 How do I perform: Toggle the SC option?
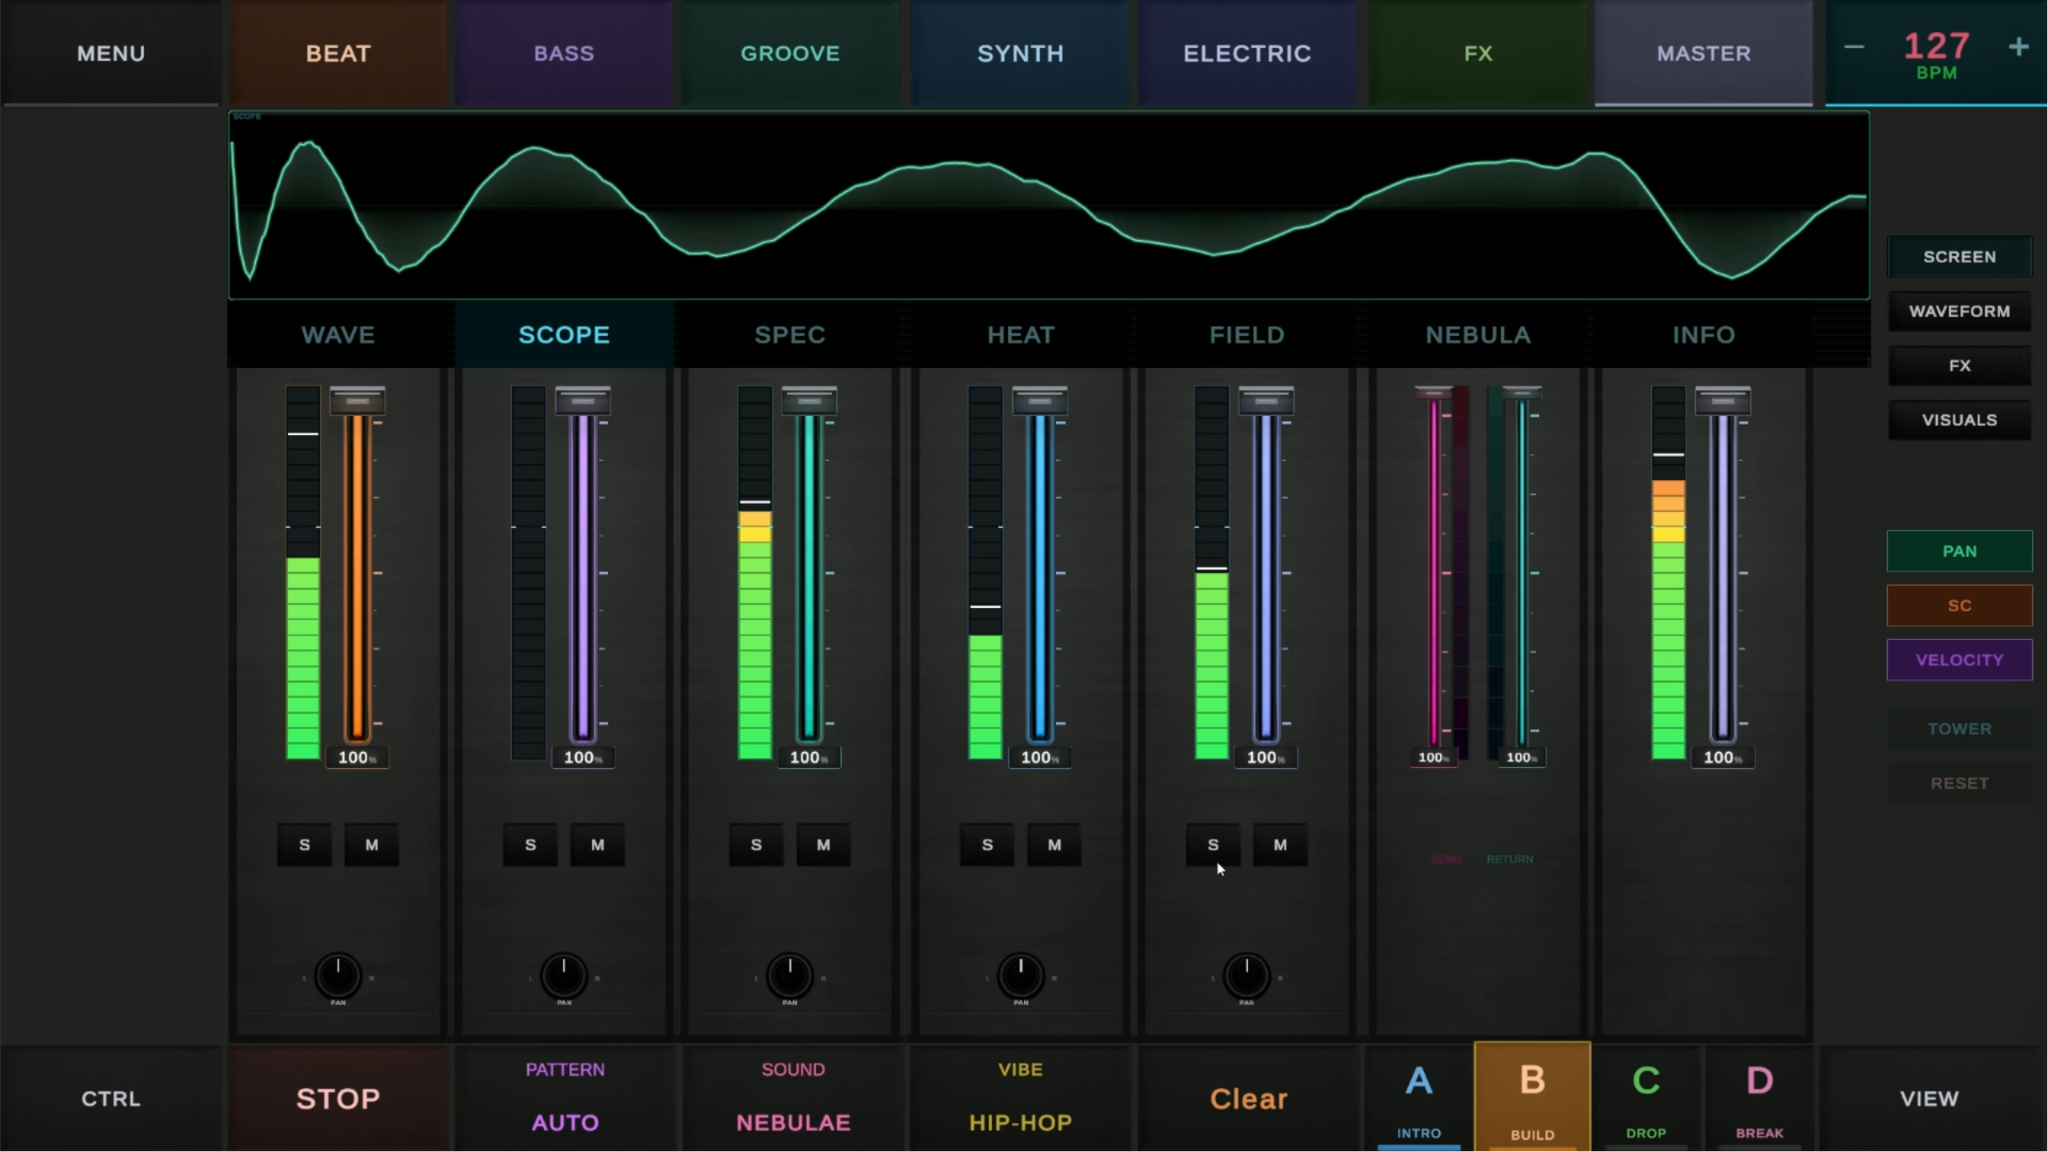tap(1959, 606)
